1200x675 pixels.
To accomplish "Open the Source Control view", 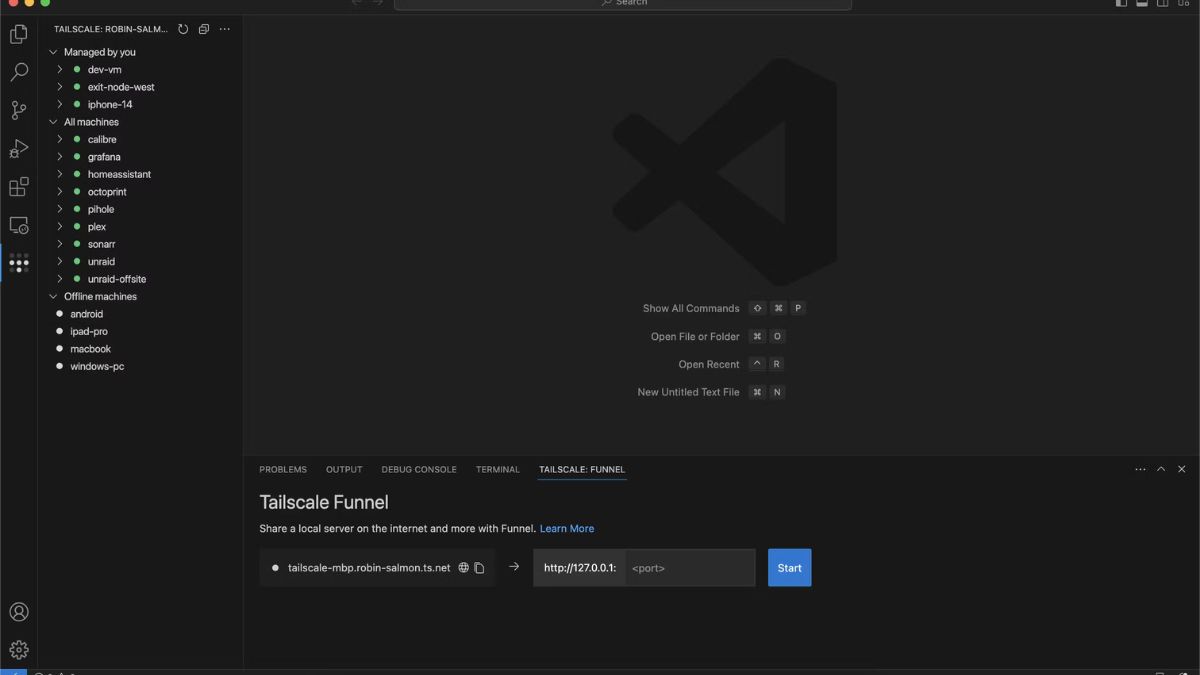I will pos(18,110).
